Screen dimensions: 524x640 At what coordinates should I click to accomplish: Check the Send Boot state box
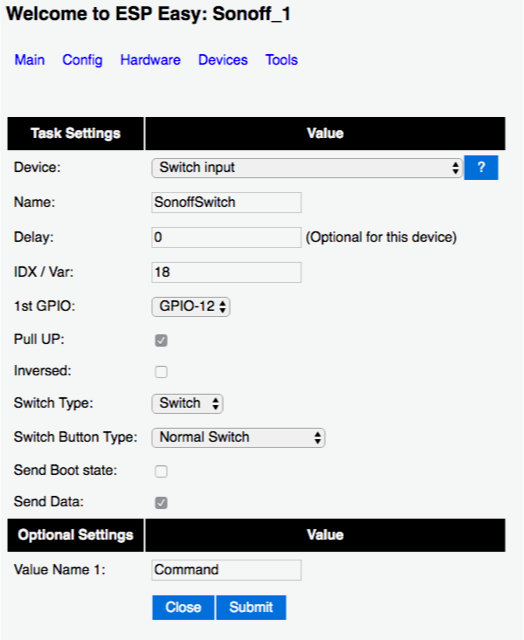[x=161, y=471]
